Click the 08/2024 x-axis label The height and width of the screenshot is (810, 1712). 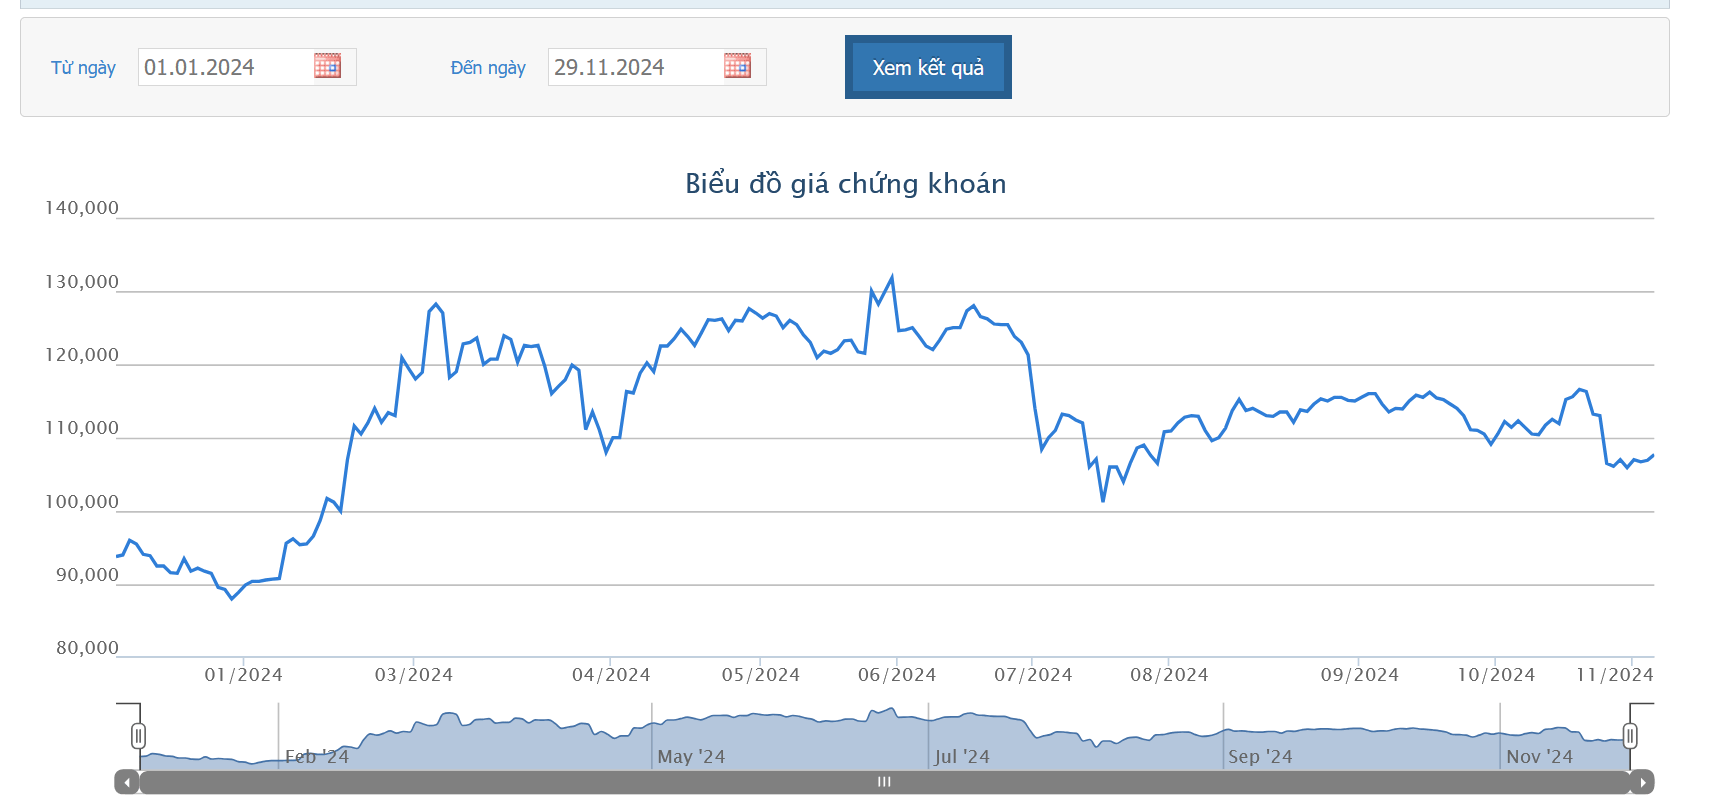point(1169,675)
